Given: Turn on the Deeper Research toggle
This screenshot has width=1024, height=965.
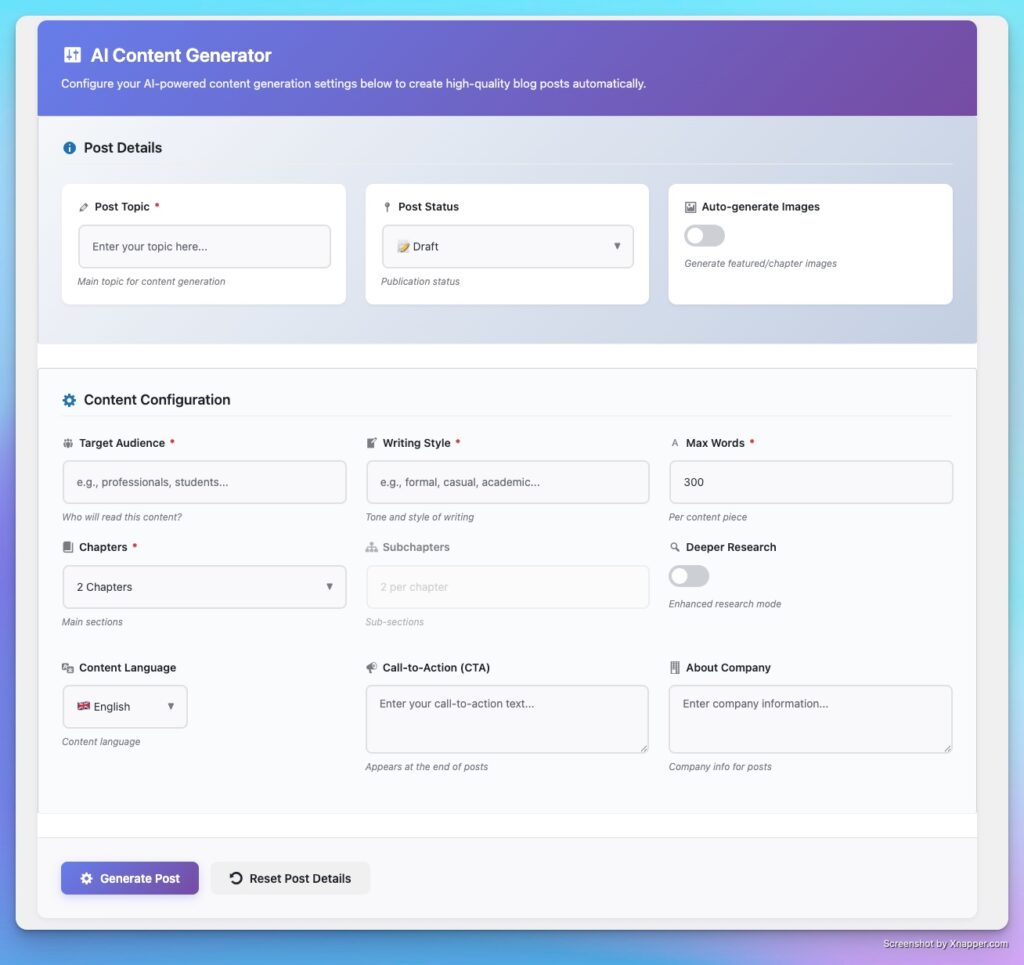Looking at the screenshot, I should tap(689, 576).
